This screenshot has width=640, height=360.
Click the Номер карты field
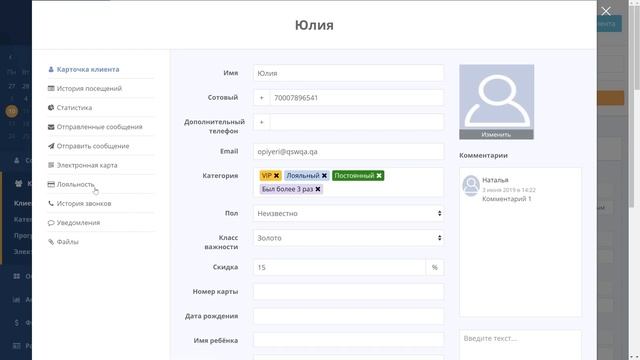coord(348,292)
